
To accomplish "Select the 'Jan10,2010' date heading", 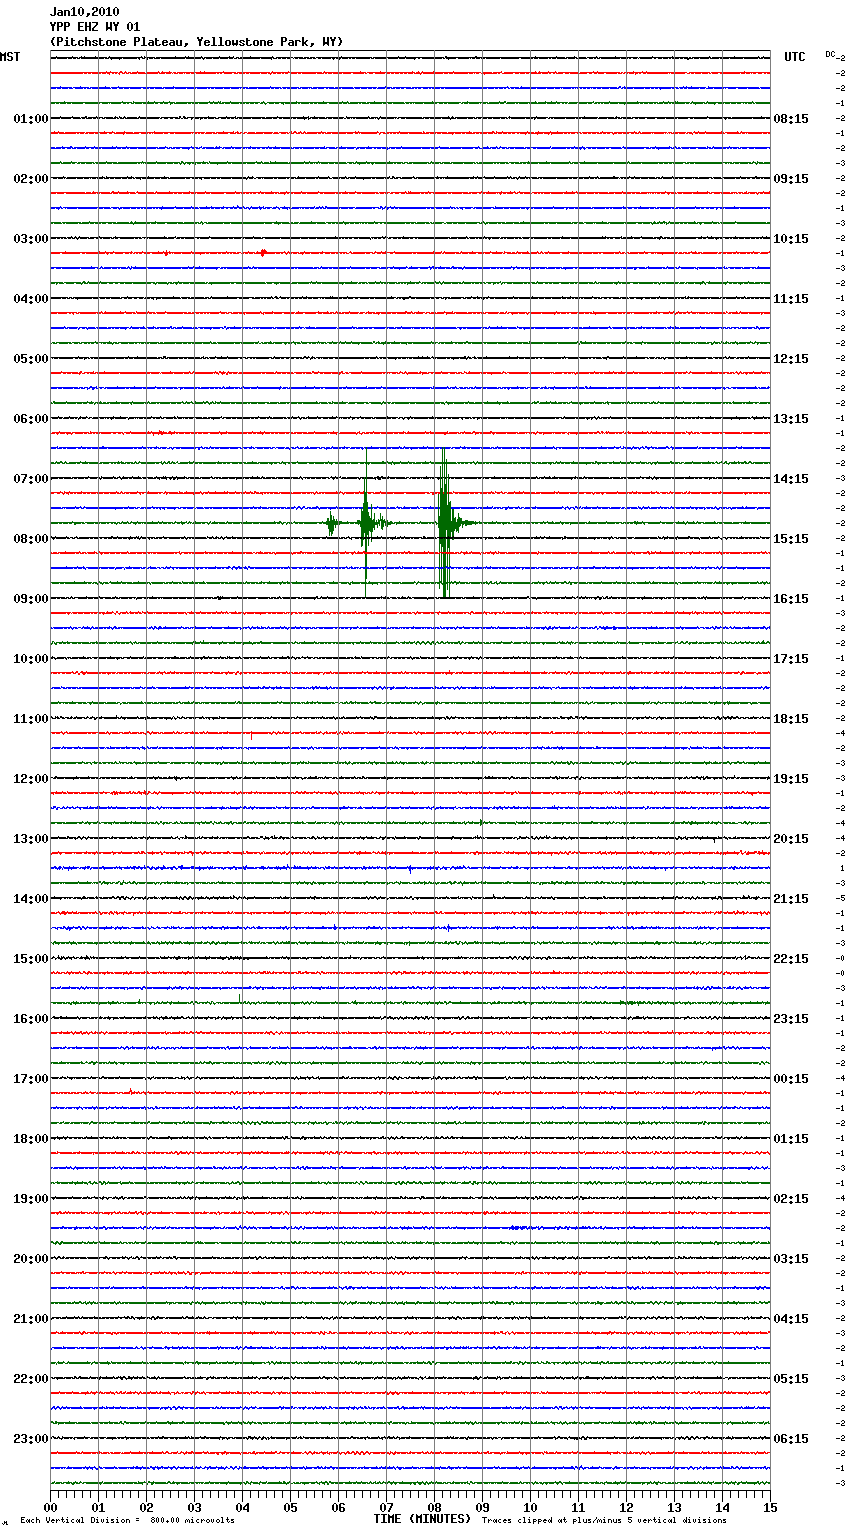I will click(x=84, y=12).
